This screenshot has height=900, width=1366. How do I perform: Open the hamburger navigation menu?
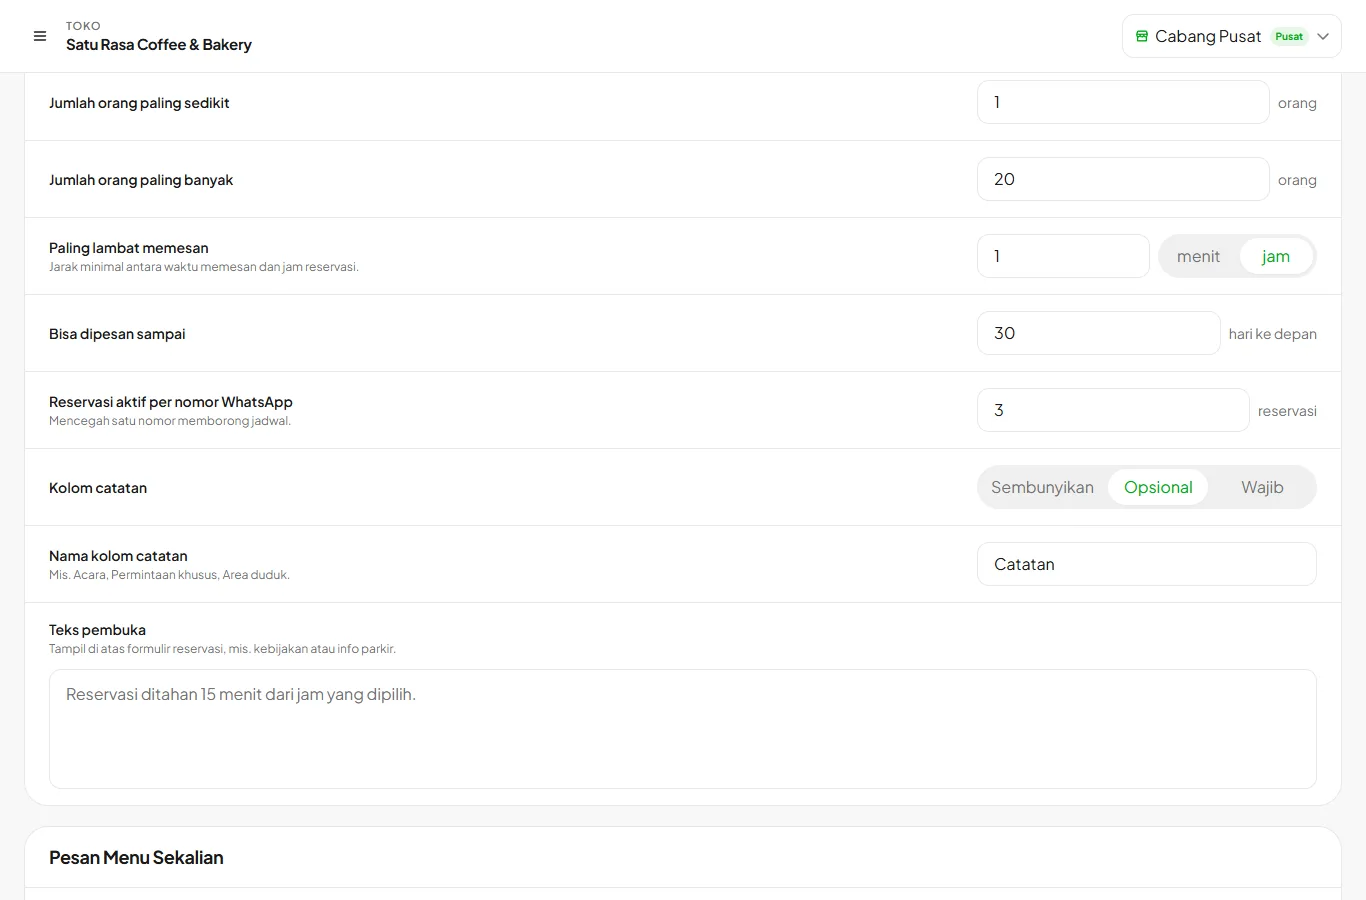(40, 36)
